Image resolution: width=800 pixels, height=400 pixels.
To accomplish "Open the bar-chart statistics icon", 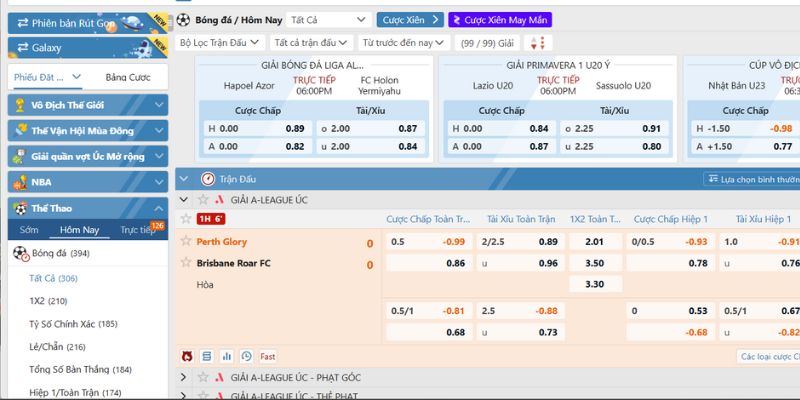I will tap(225, 355).
